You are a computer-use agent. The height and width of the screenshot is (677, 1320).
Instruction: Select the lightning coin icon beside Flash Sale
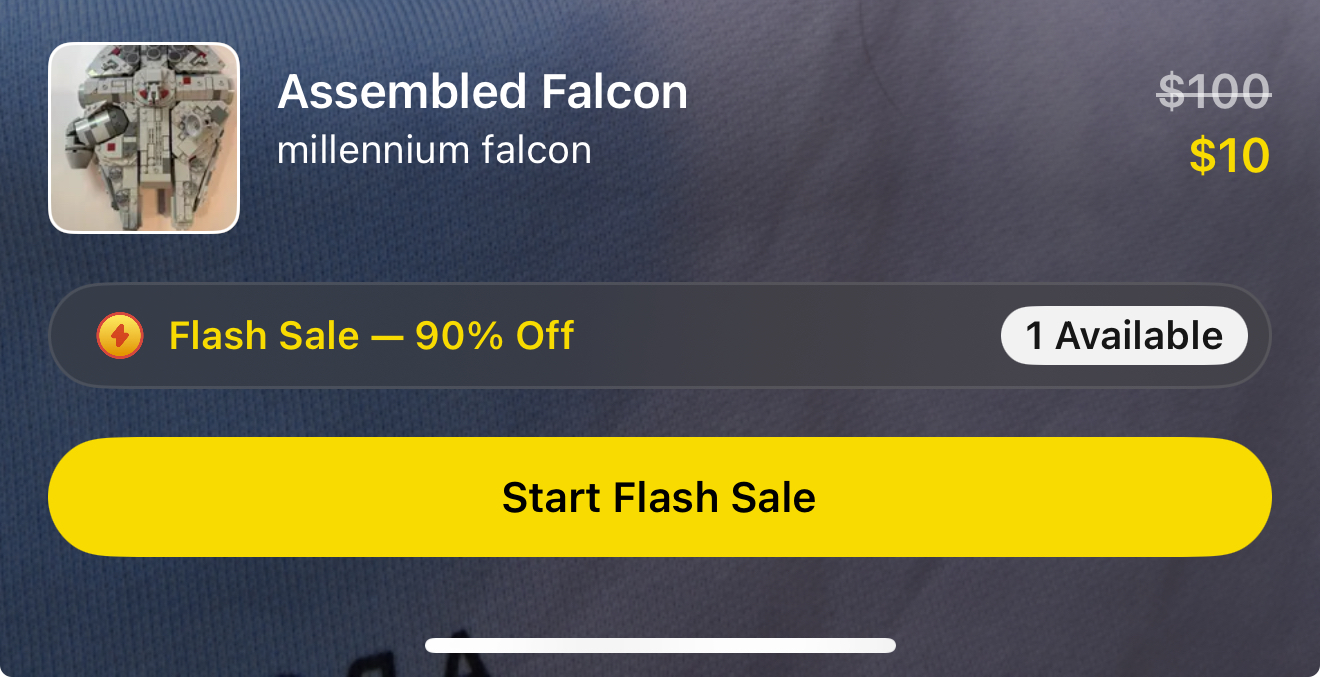click(120, 336)
